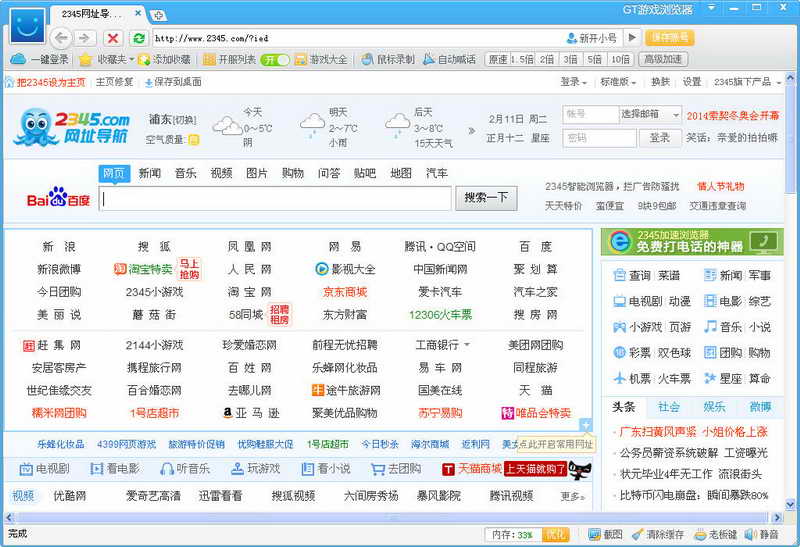Stop page loading with red X

pyautogui.click(x=113, y=38)
